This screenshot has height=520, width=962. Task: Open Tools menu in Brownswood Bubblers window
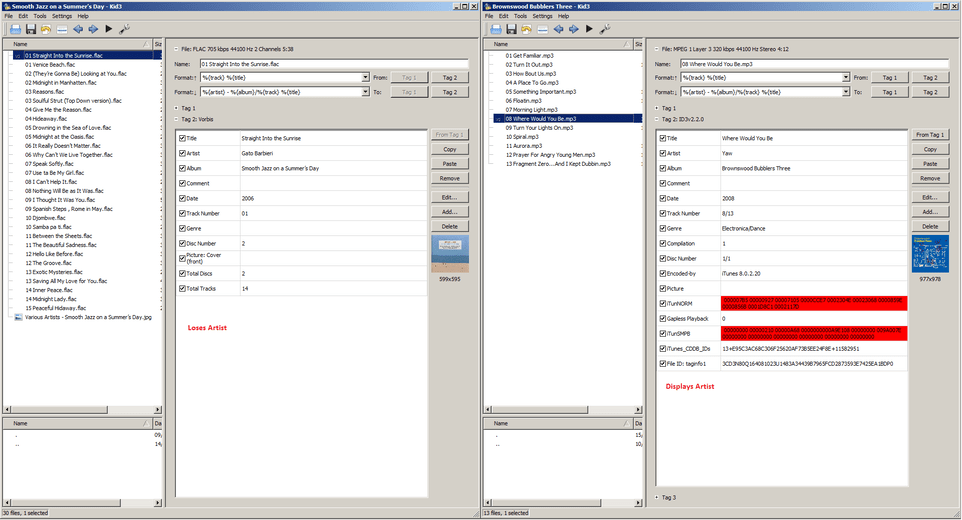point(520,16)
